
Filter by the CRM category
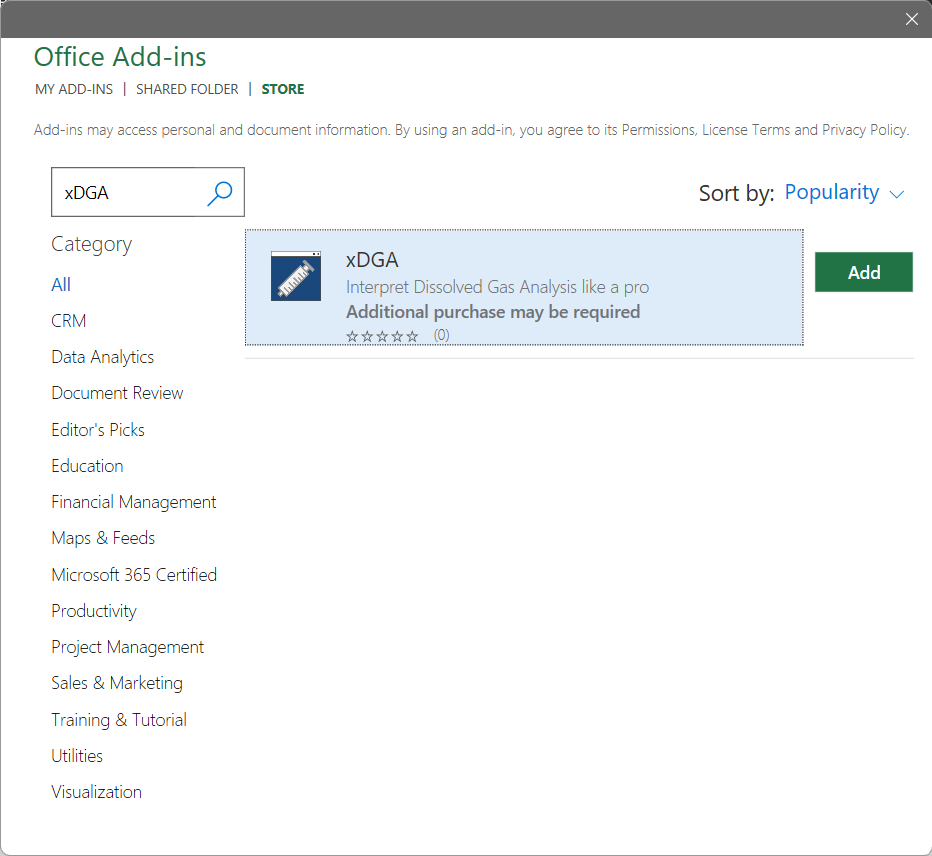click(69, 321)
